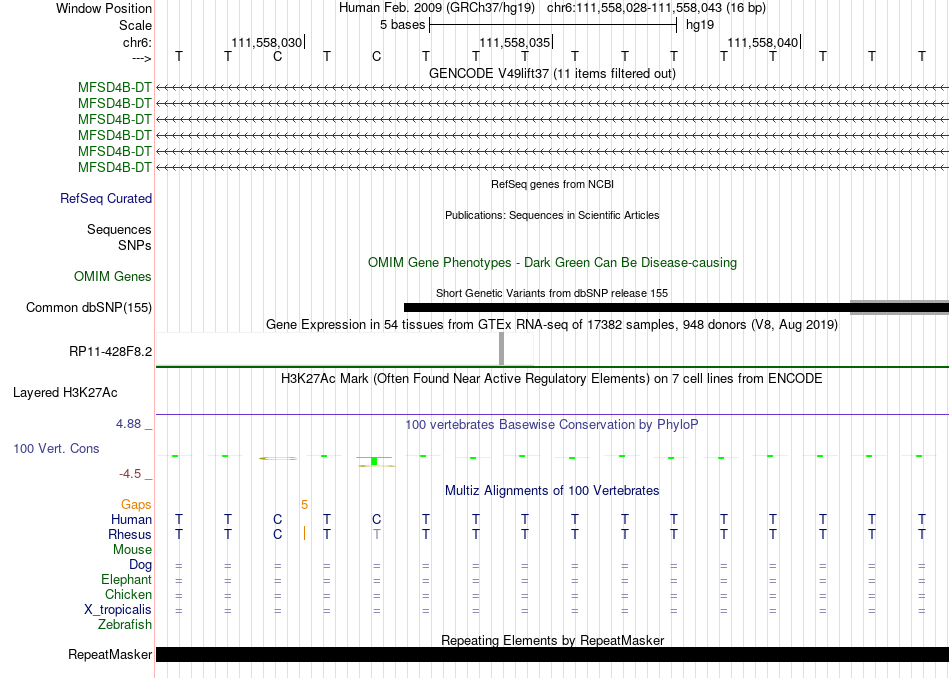Click the Common dbSNP(155) track label
950x678 pixels.
click(89, 308)
